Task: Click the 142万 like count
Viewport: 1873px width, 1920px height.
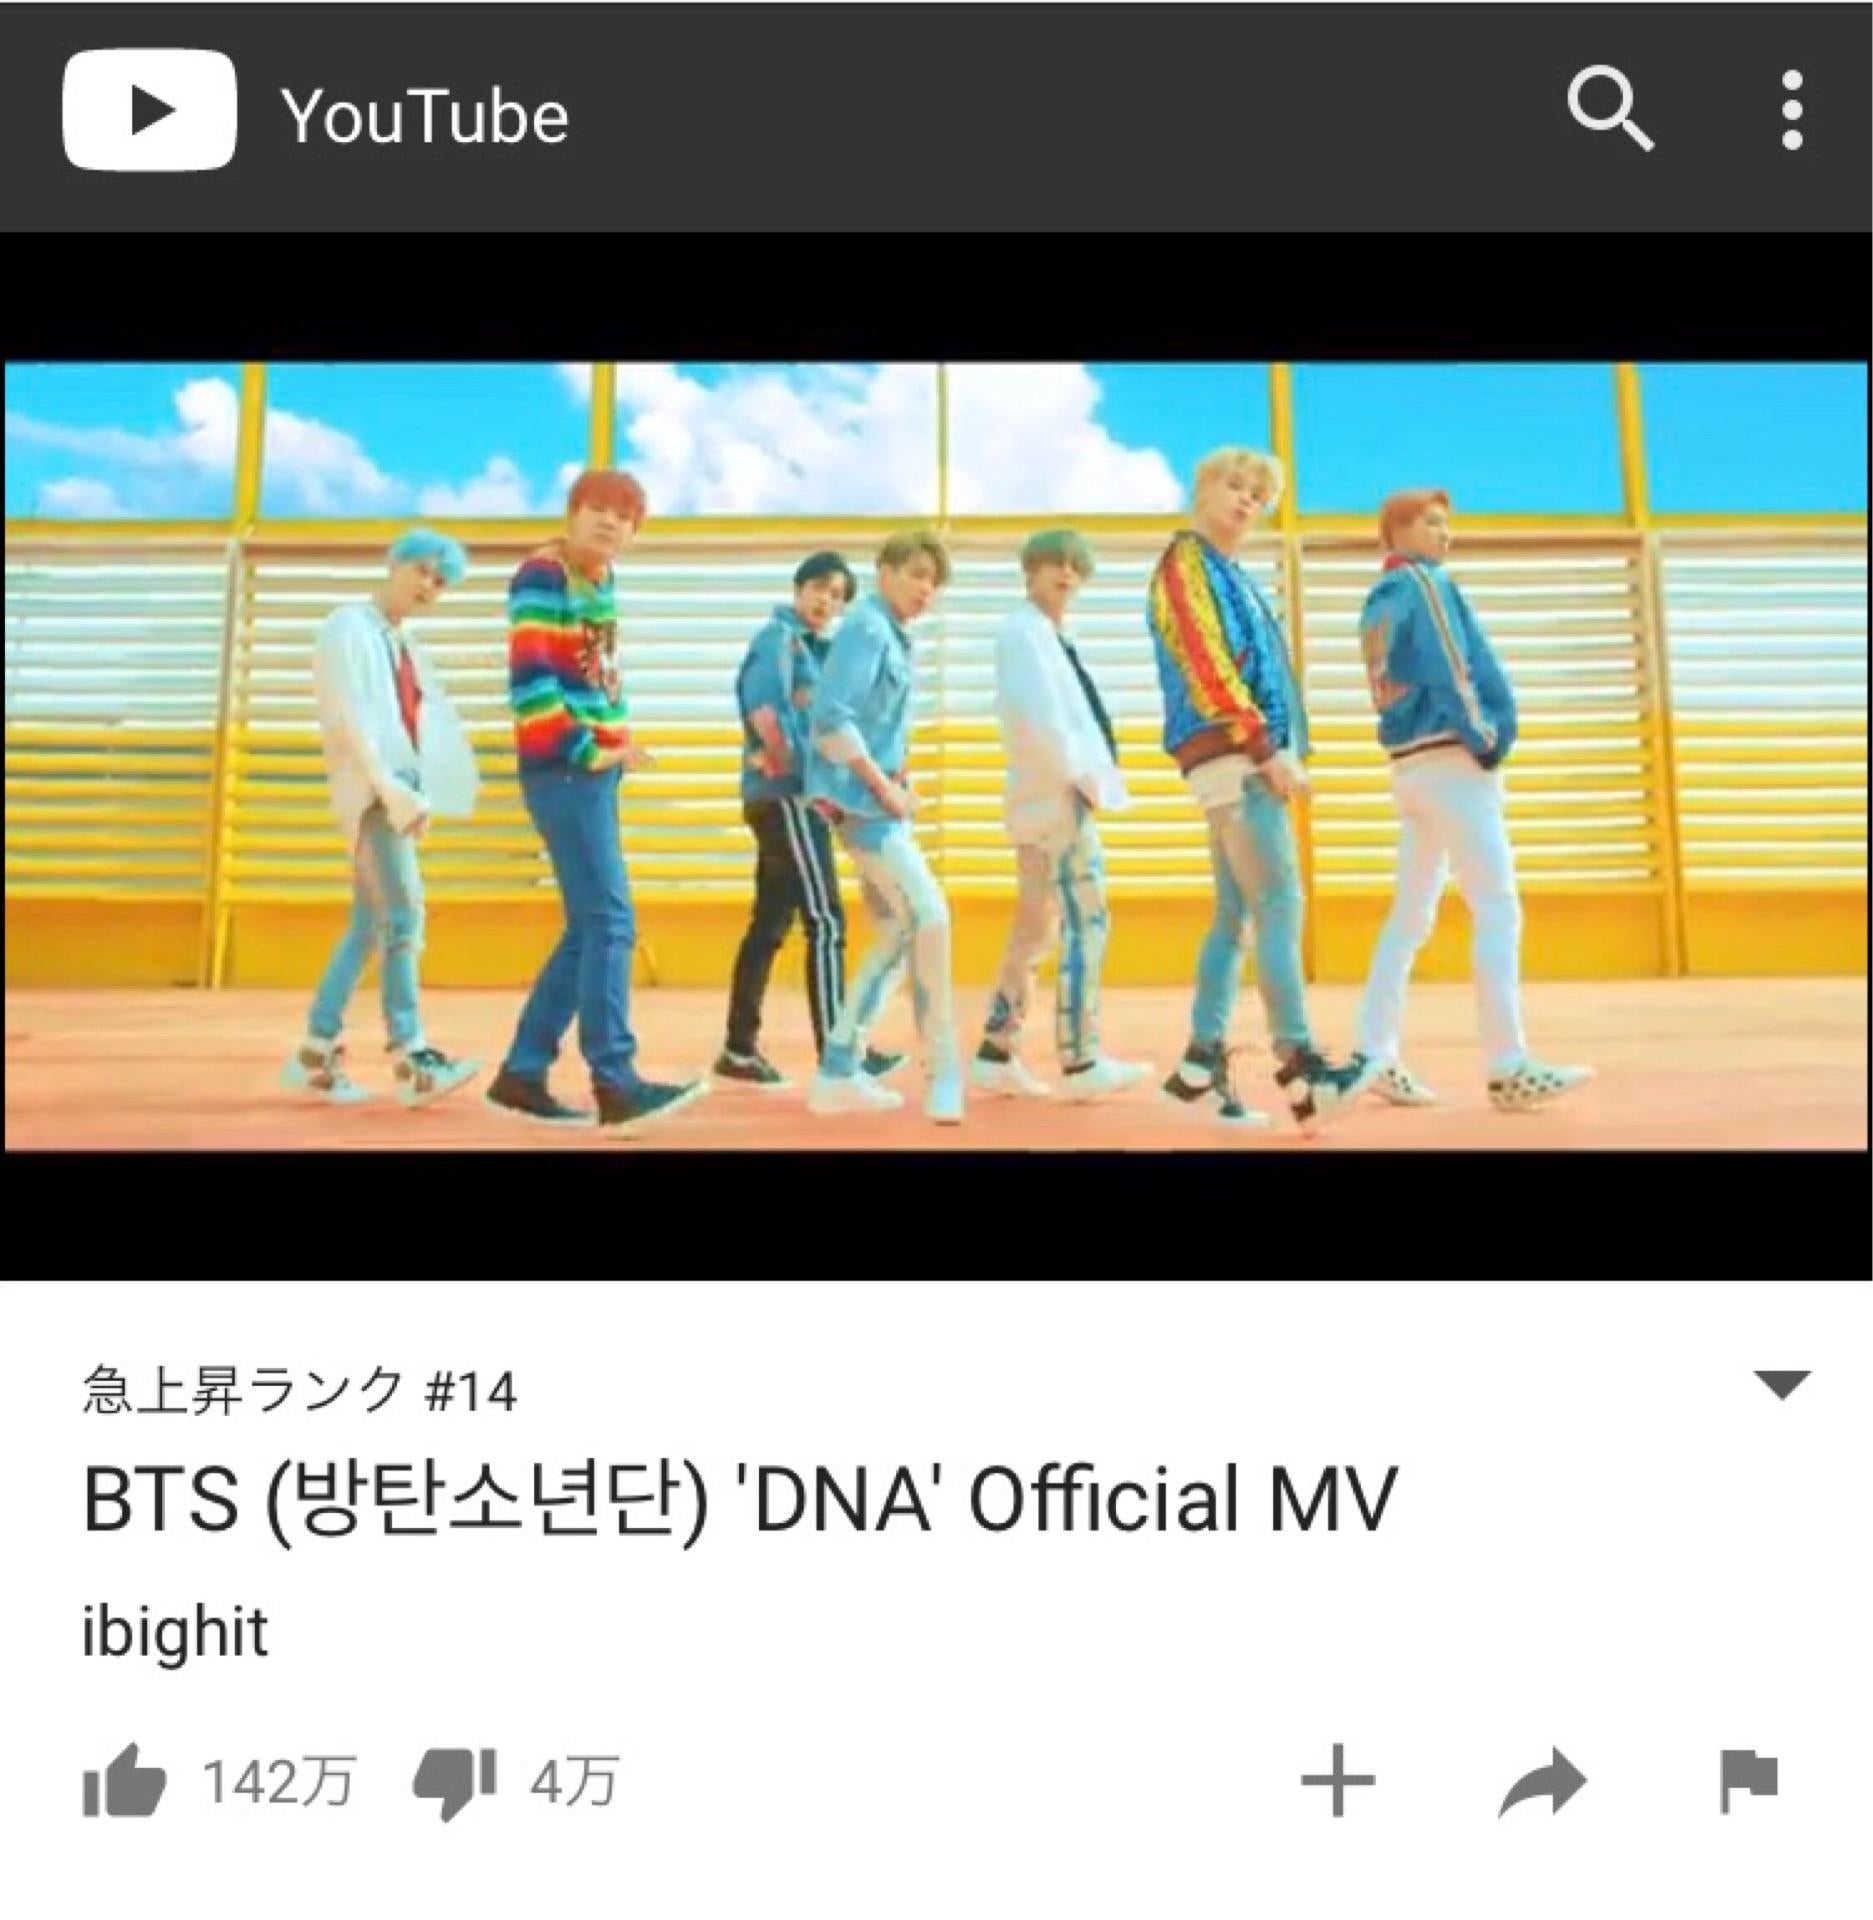Action: [279, 1781]
